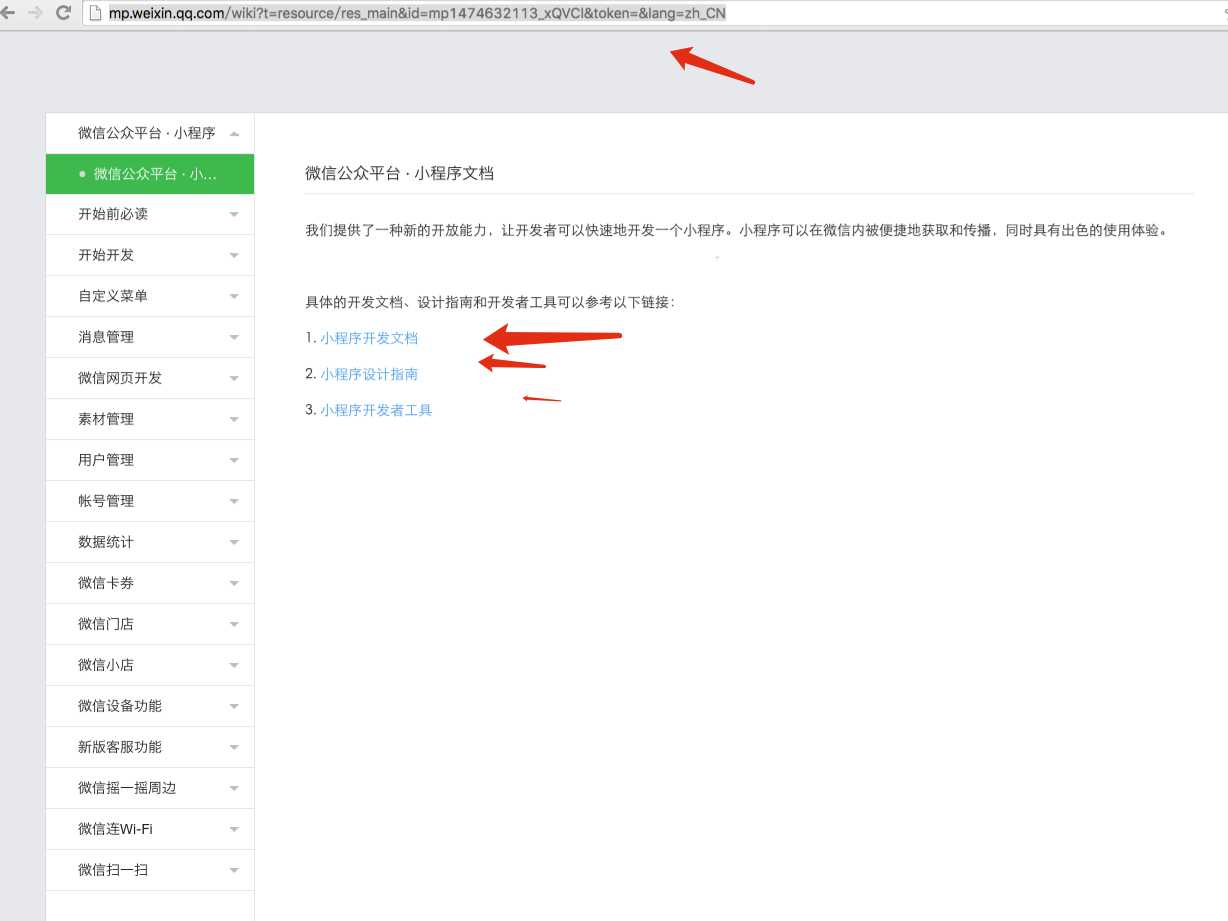Expand the 开始开发 section arrow

click(234, 255)
